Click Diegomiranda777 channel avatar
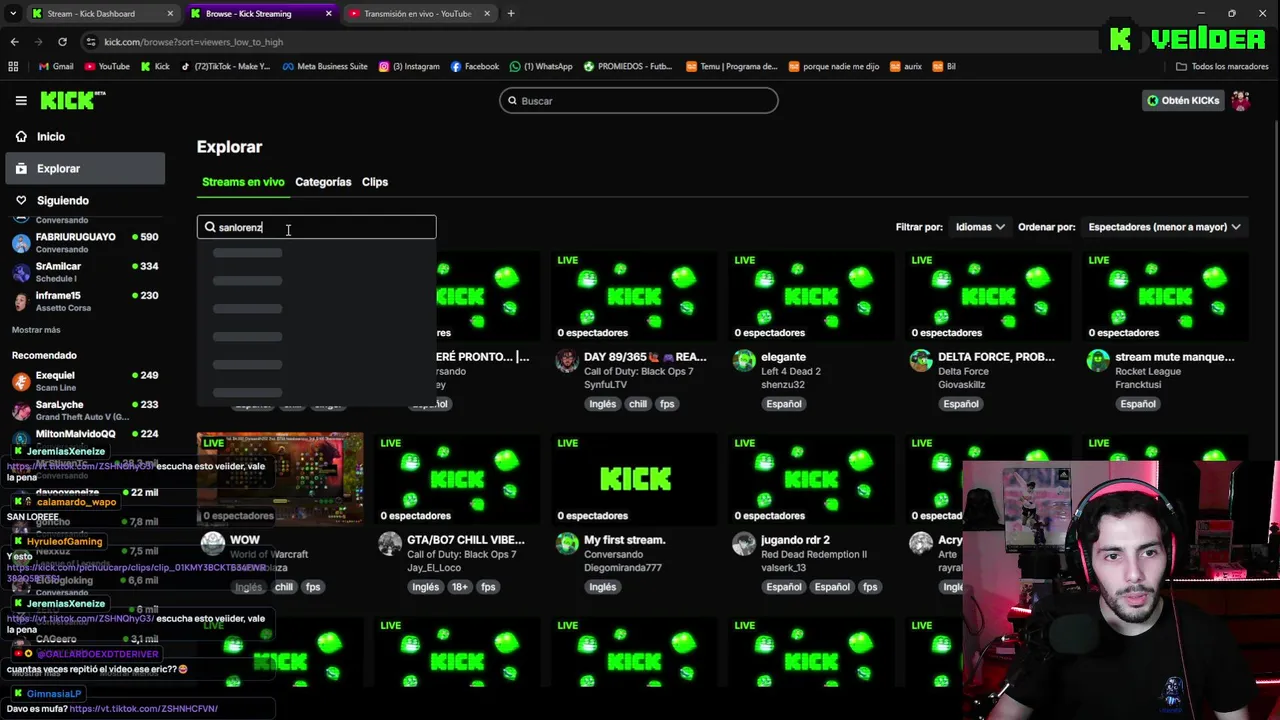 click(x=567, y=543)
